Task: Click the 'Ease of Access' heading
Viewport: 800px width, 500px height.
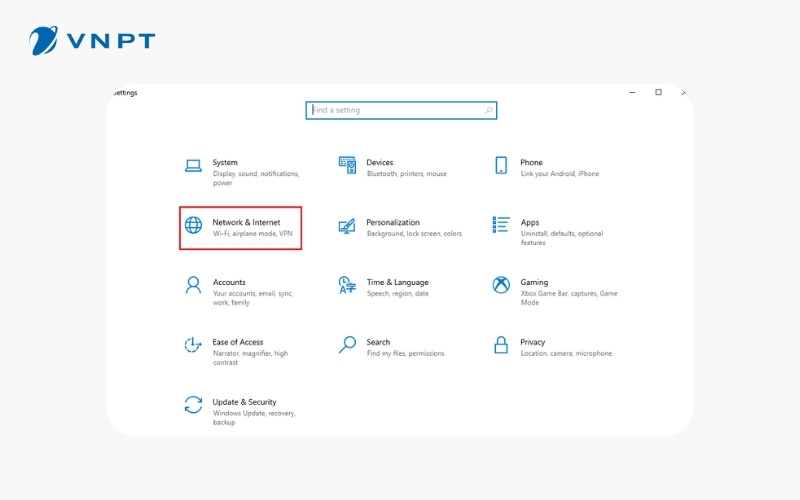Action: pyautogui.click(x=238, y=342)
